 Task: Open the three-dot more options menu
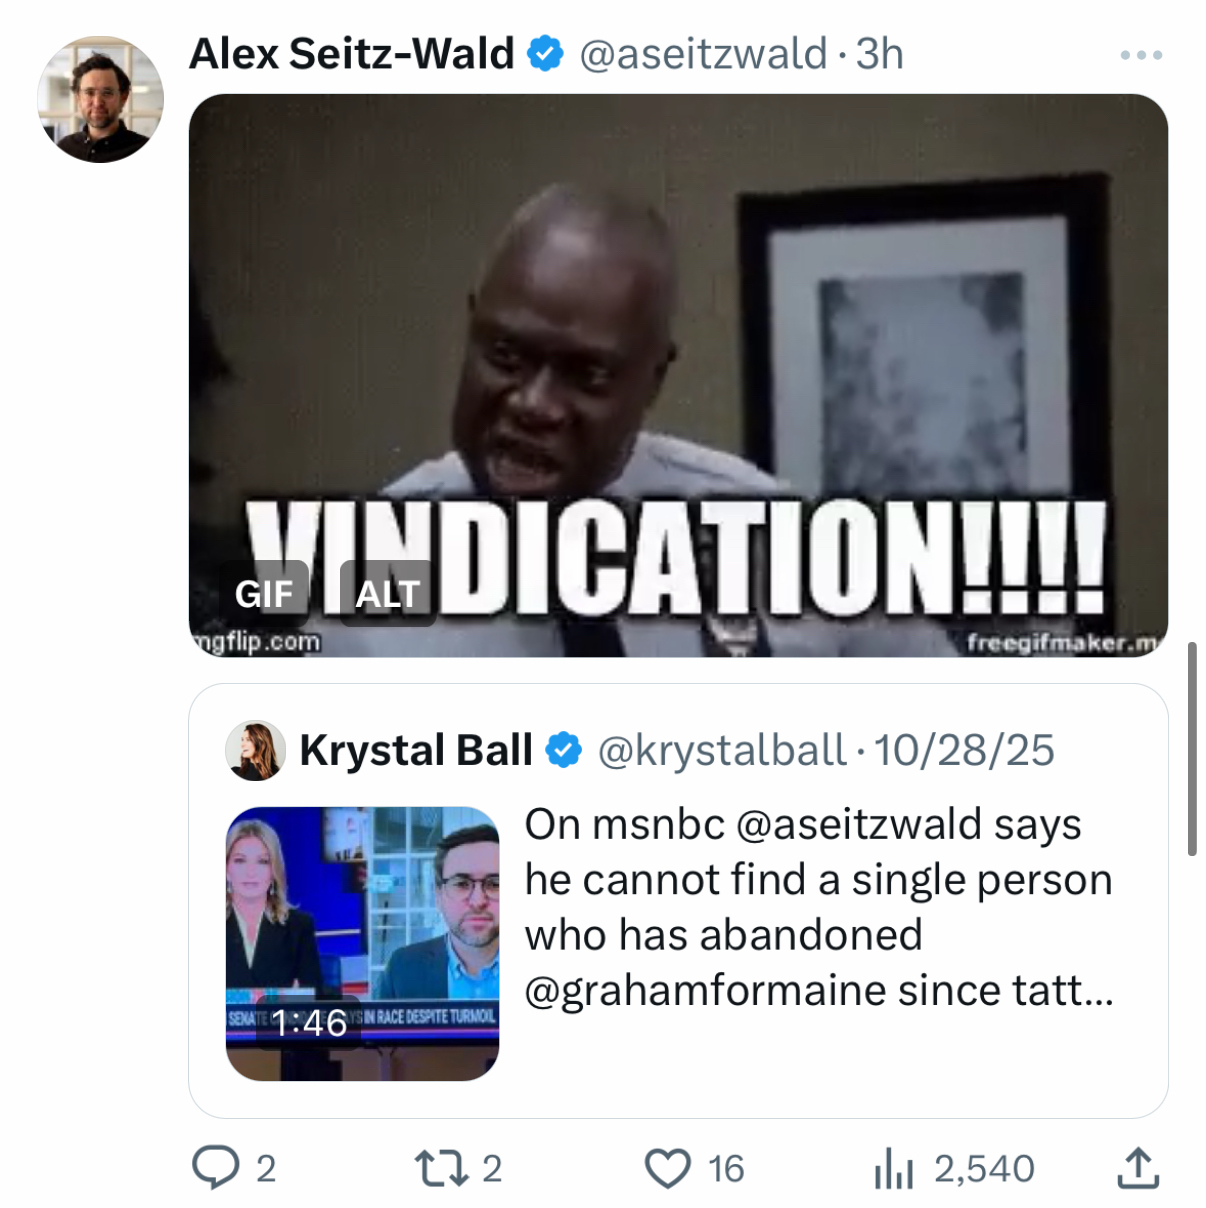pos(1141,55)
